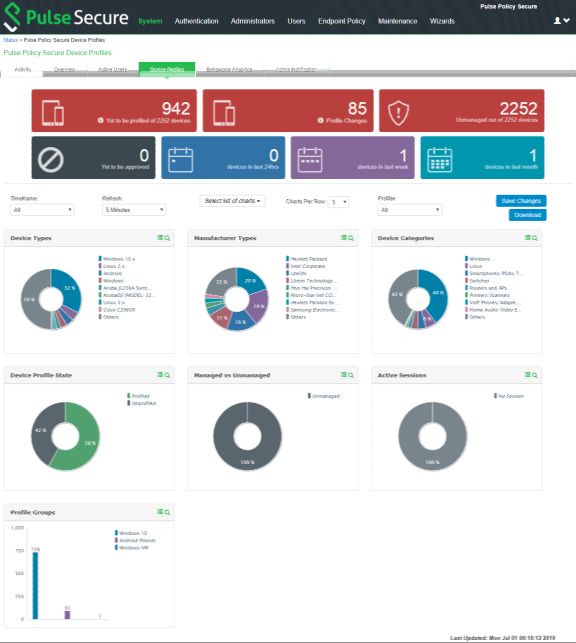Click Device Categories chart list-view icon
Screen dimensions: 576x643
point(528,238)
